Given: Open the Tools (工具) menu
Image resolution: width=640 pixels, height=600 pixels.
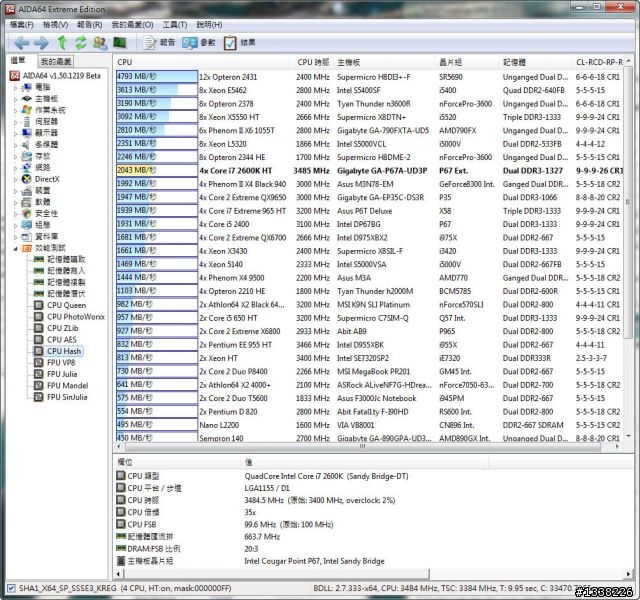Looking at the screenshot, I should 175,25.
